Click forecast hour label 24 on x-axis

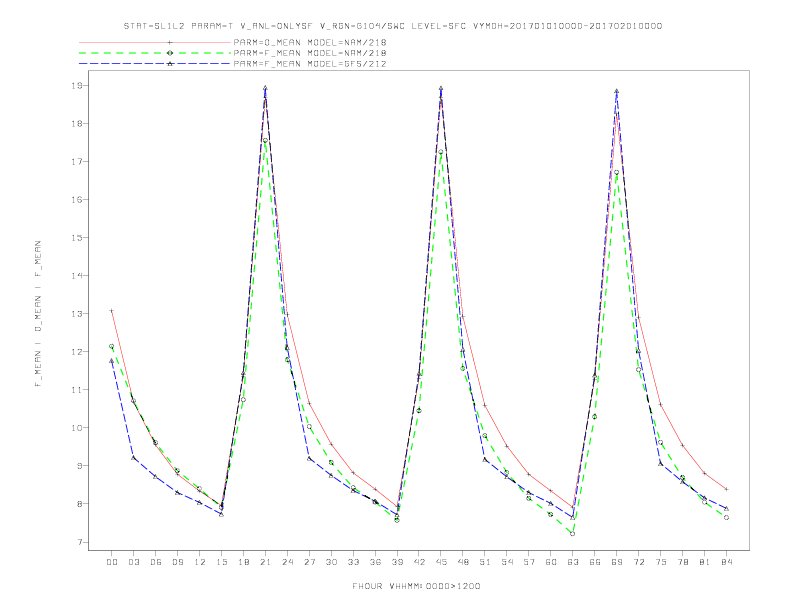pyautogui.click(x=287, y=562)
